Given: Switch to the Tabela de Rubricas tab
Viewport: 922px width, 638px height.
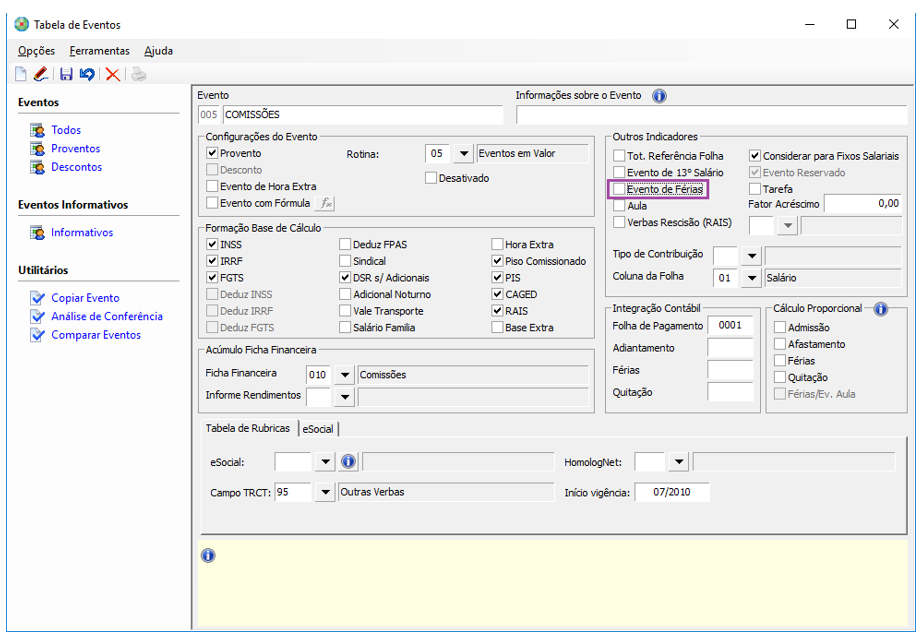Looking at the screenshot, I should coord(248,429).
